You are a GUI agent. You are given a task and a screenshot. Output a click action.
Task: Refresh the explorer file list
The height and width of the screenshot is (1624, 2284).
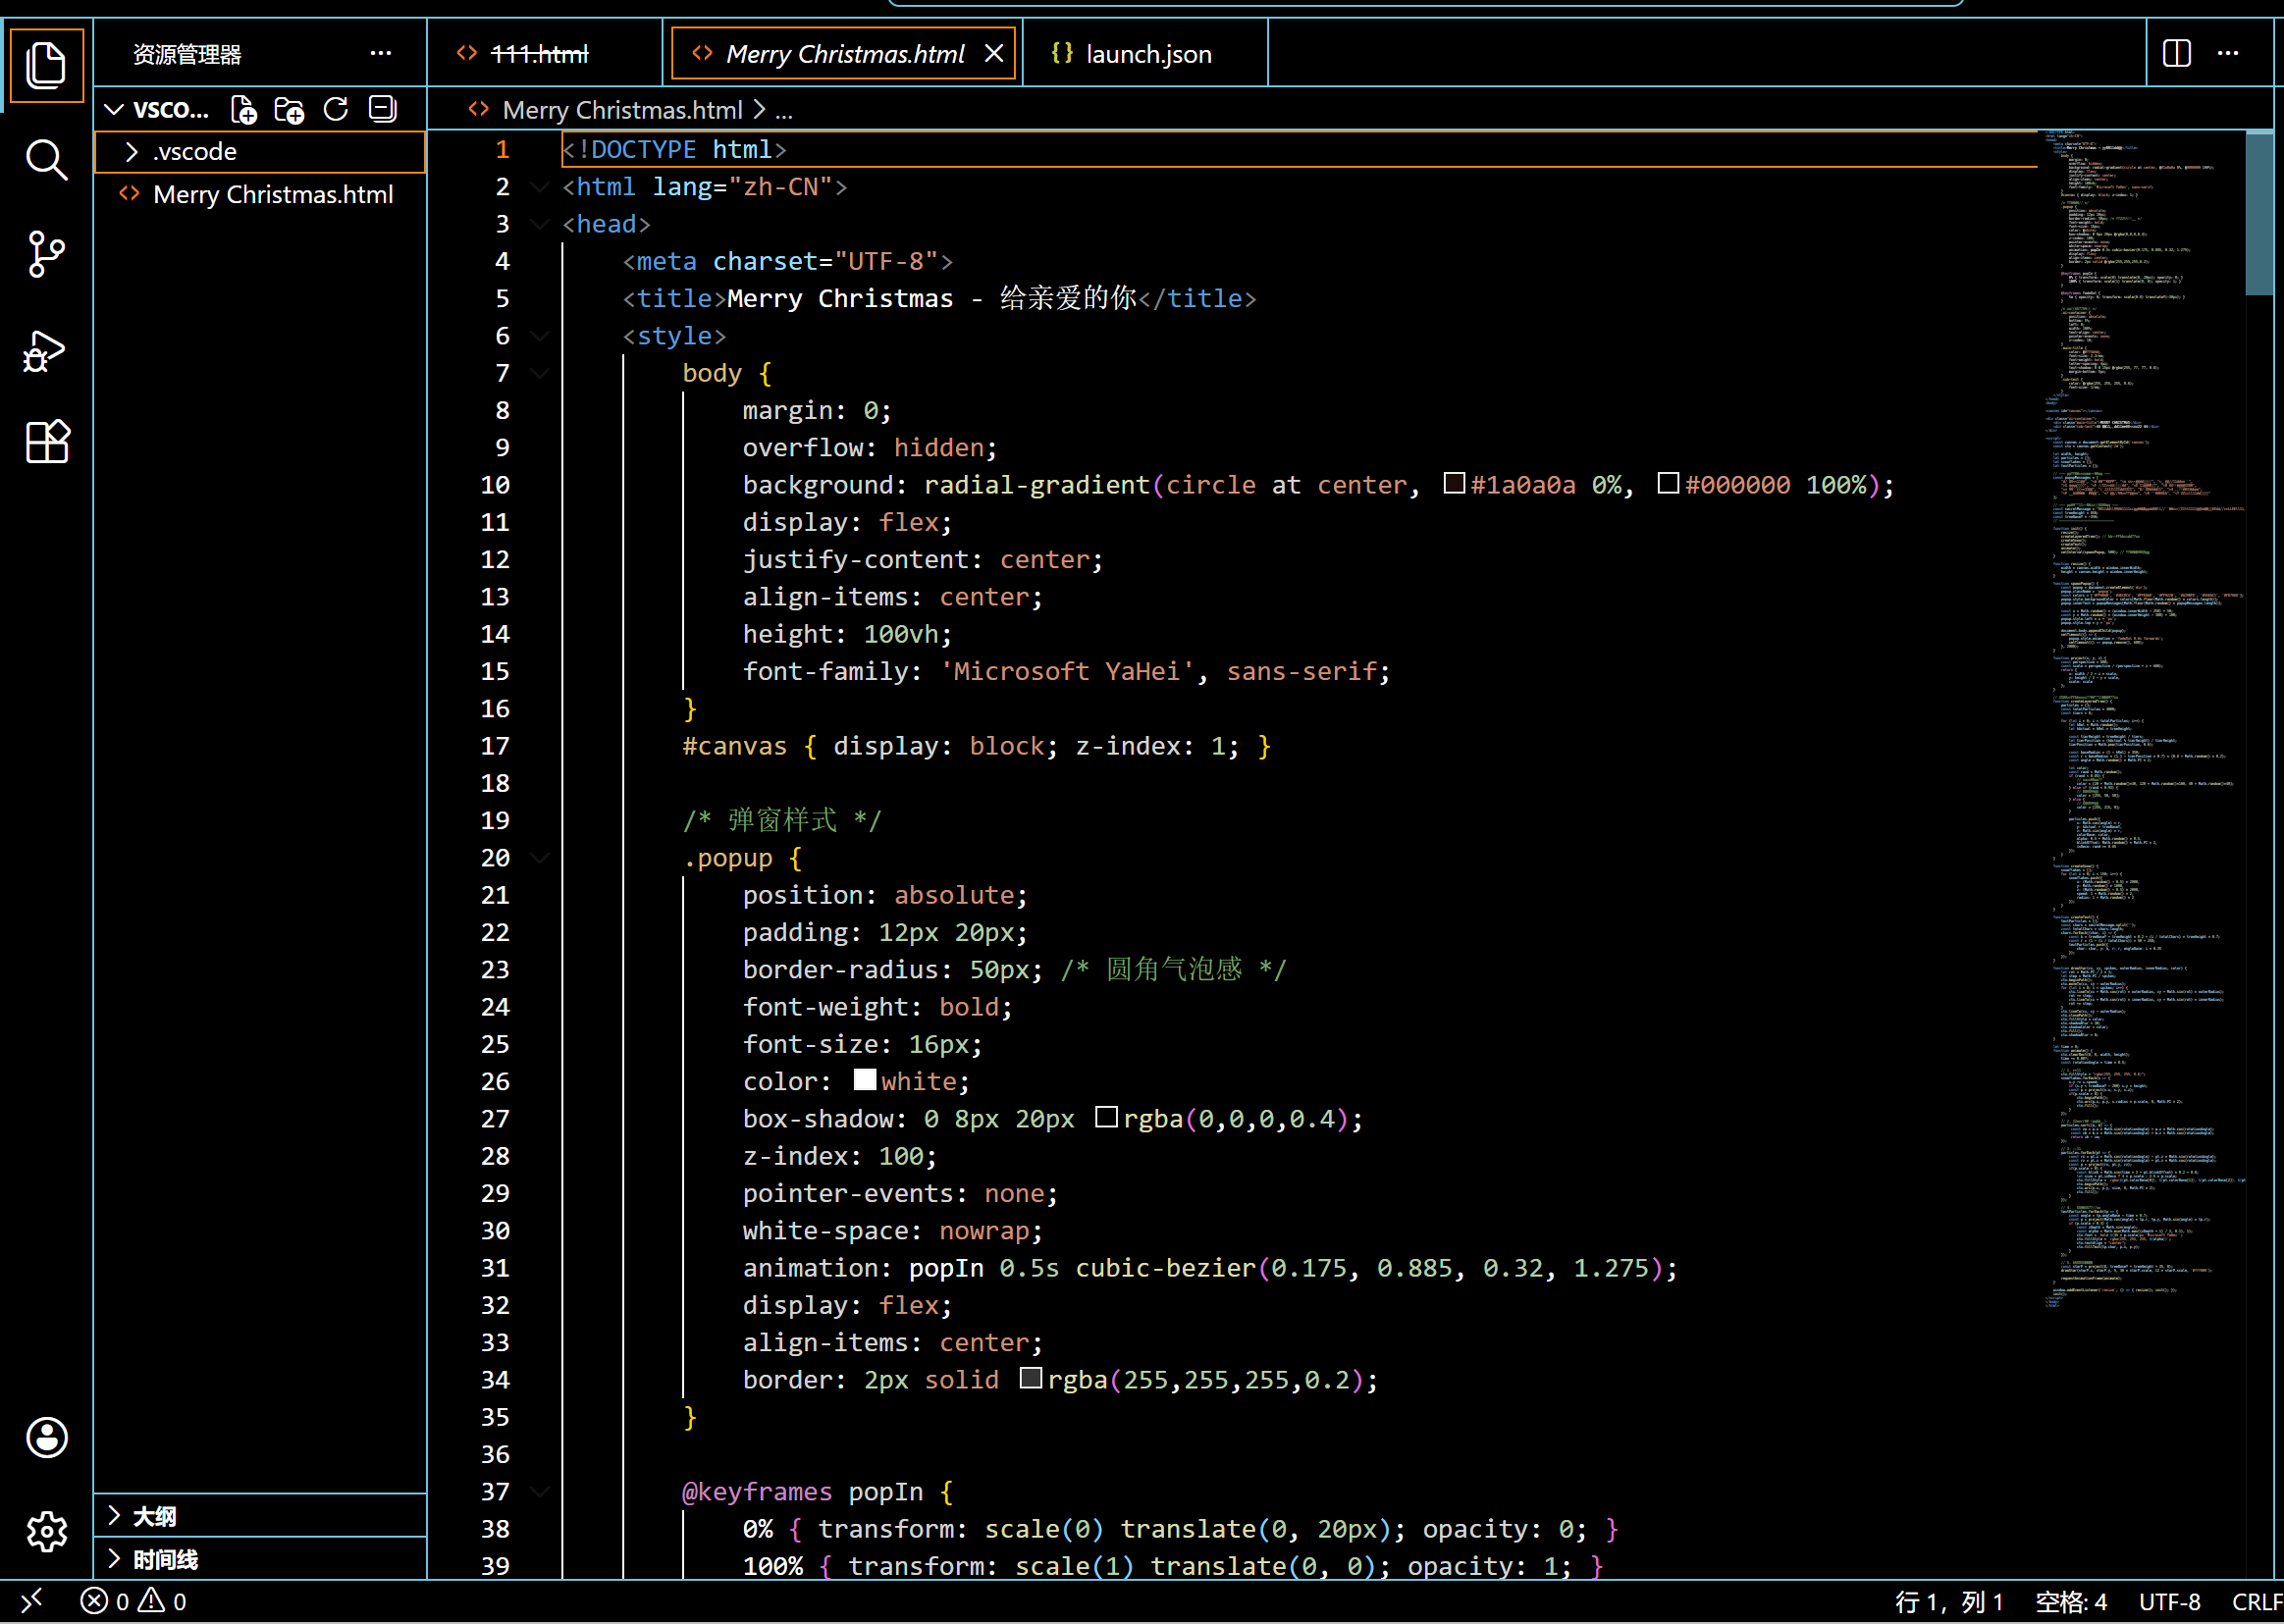pos(336,109)
